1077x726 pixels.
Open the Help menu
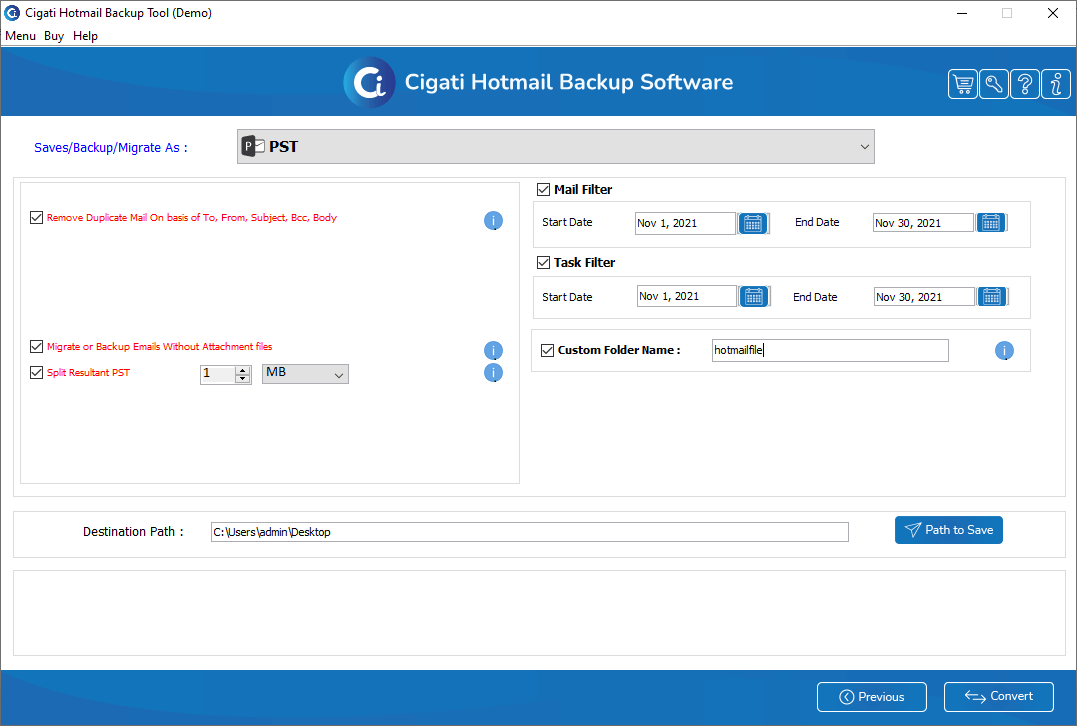[x=85, y=36]
